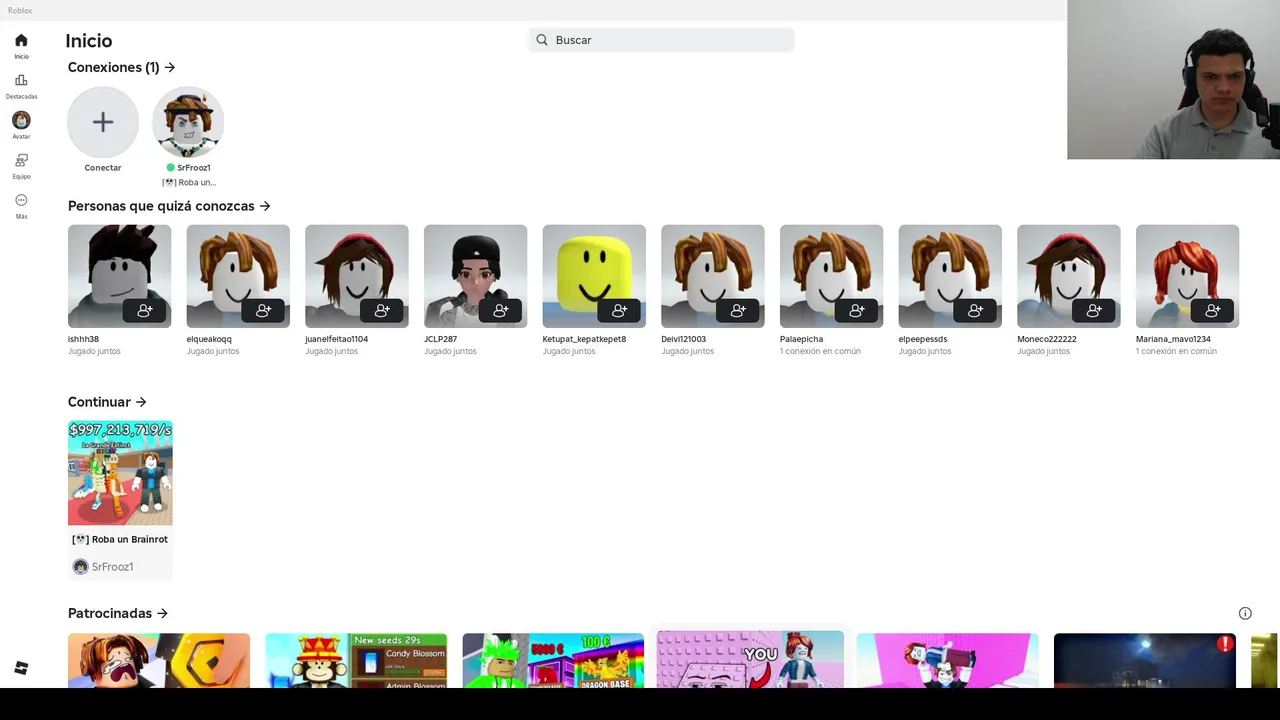The image size is (1280, 720).
Task: Open SrFrooz1 connection avatar
Action: click(x=188, y=122)
